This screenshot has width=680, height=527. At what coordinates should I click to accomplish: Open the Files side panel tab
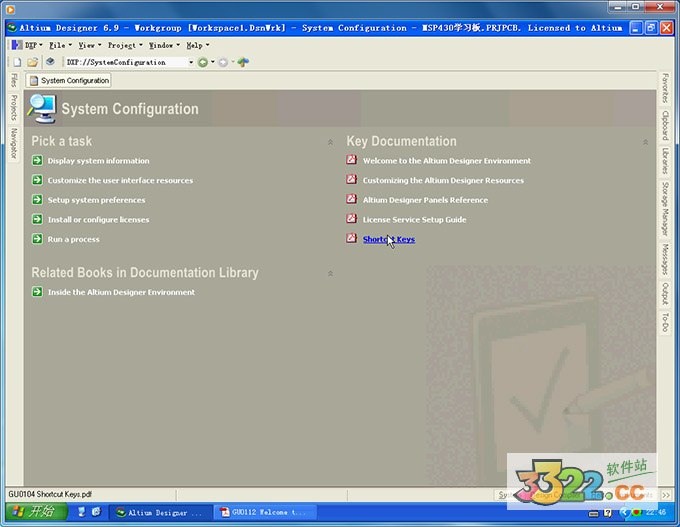point(14,80)
